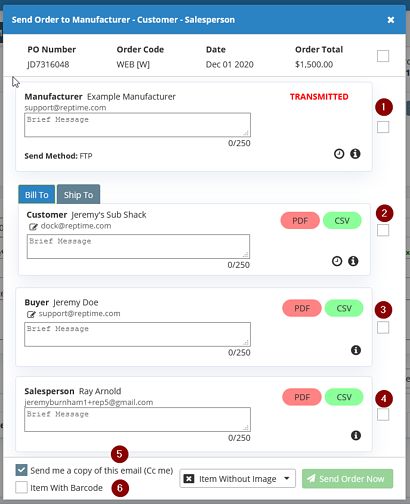The width and height of the screenshot is (410, 504).
Task: Click the Salesperson section info icon
Action: point(356,435)
